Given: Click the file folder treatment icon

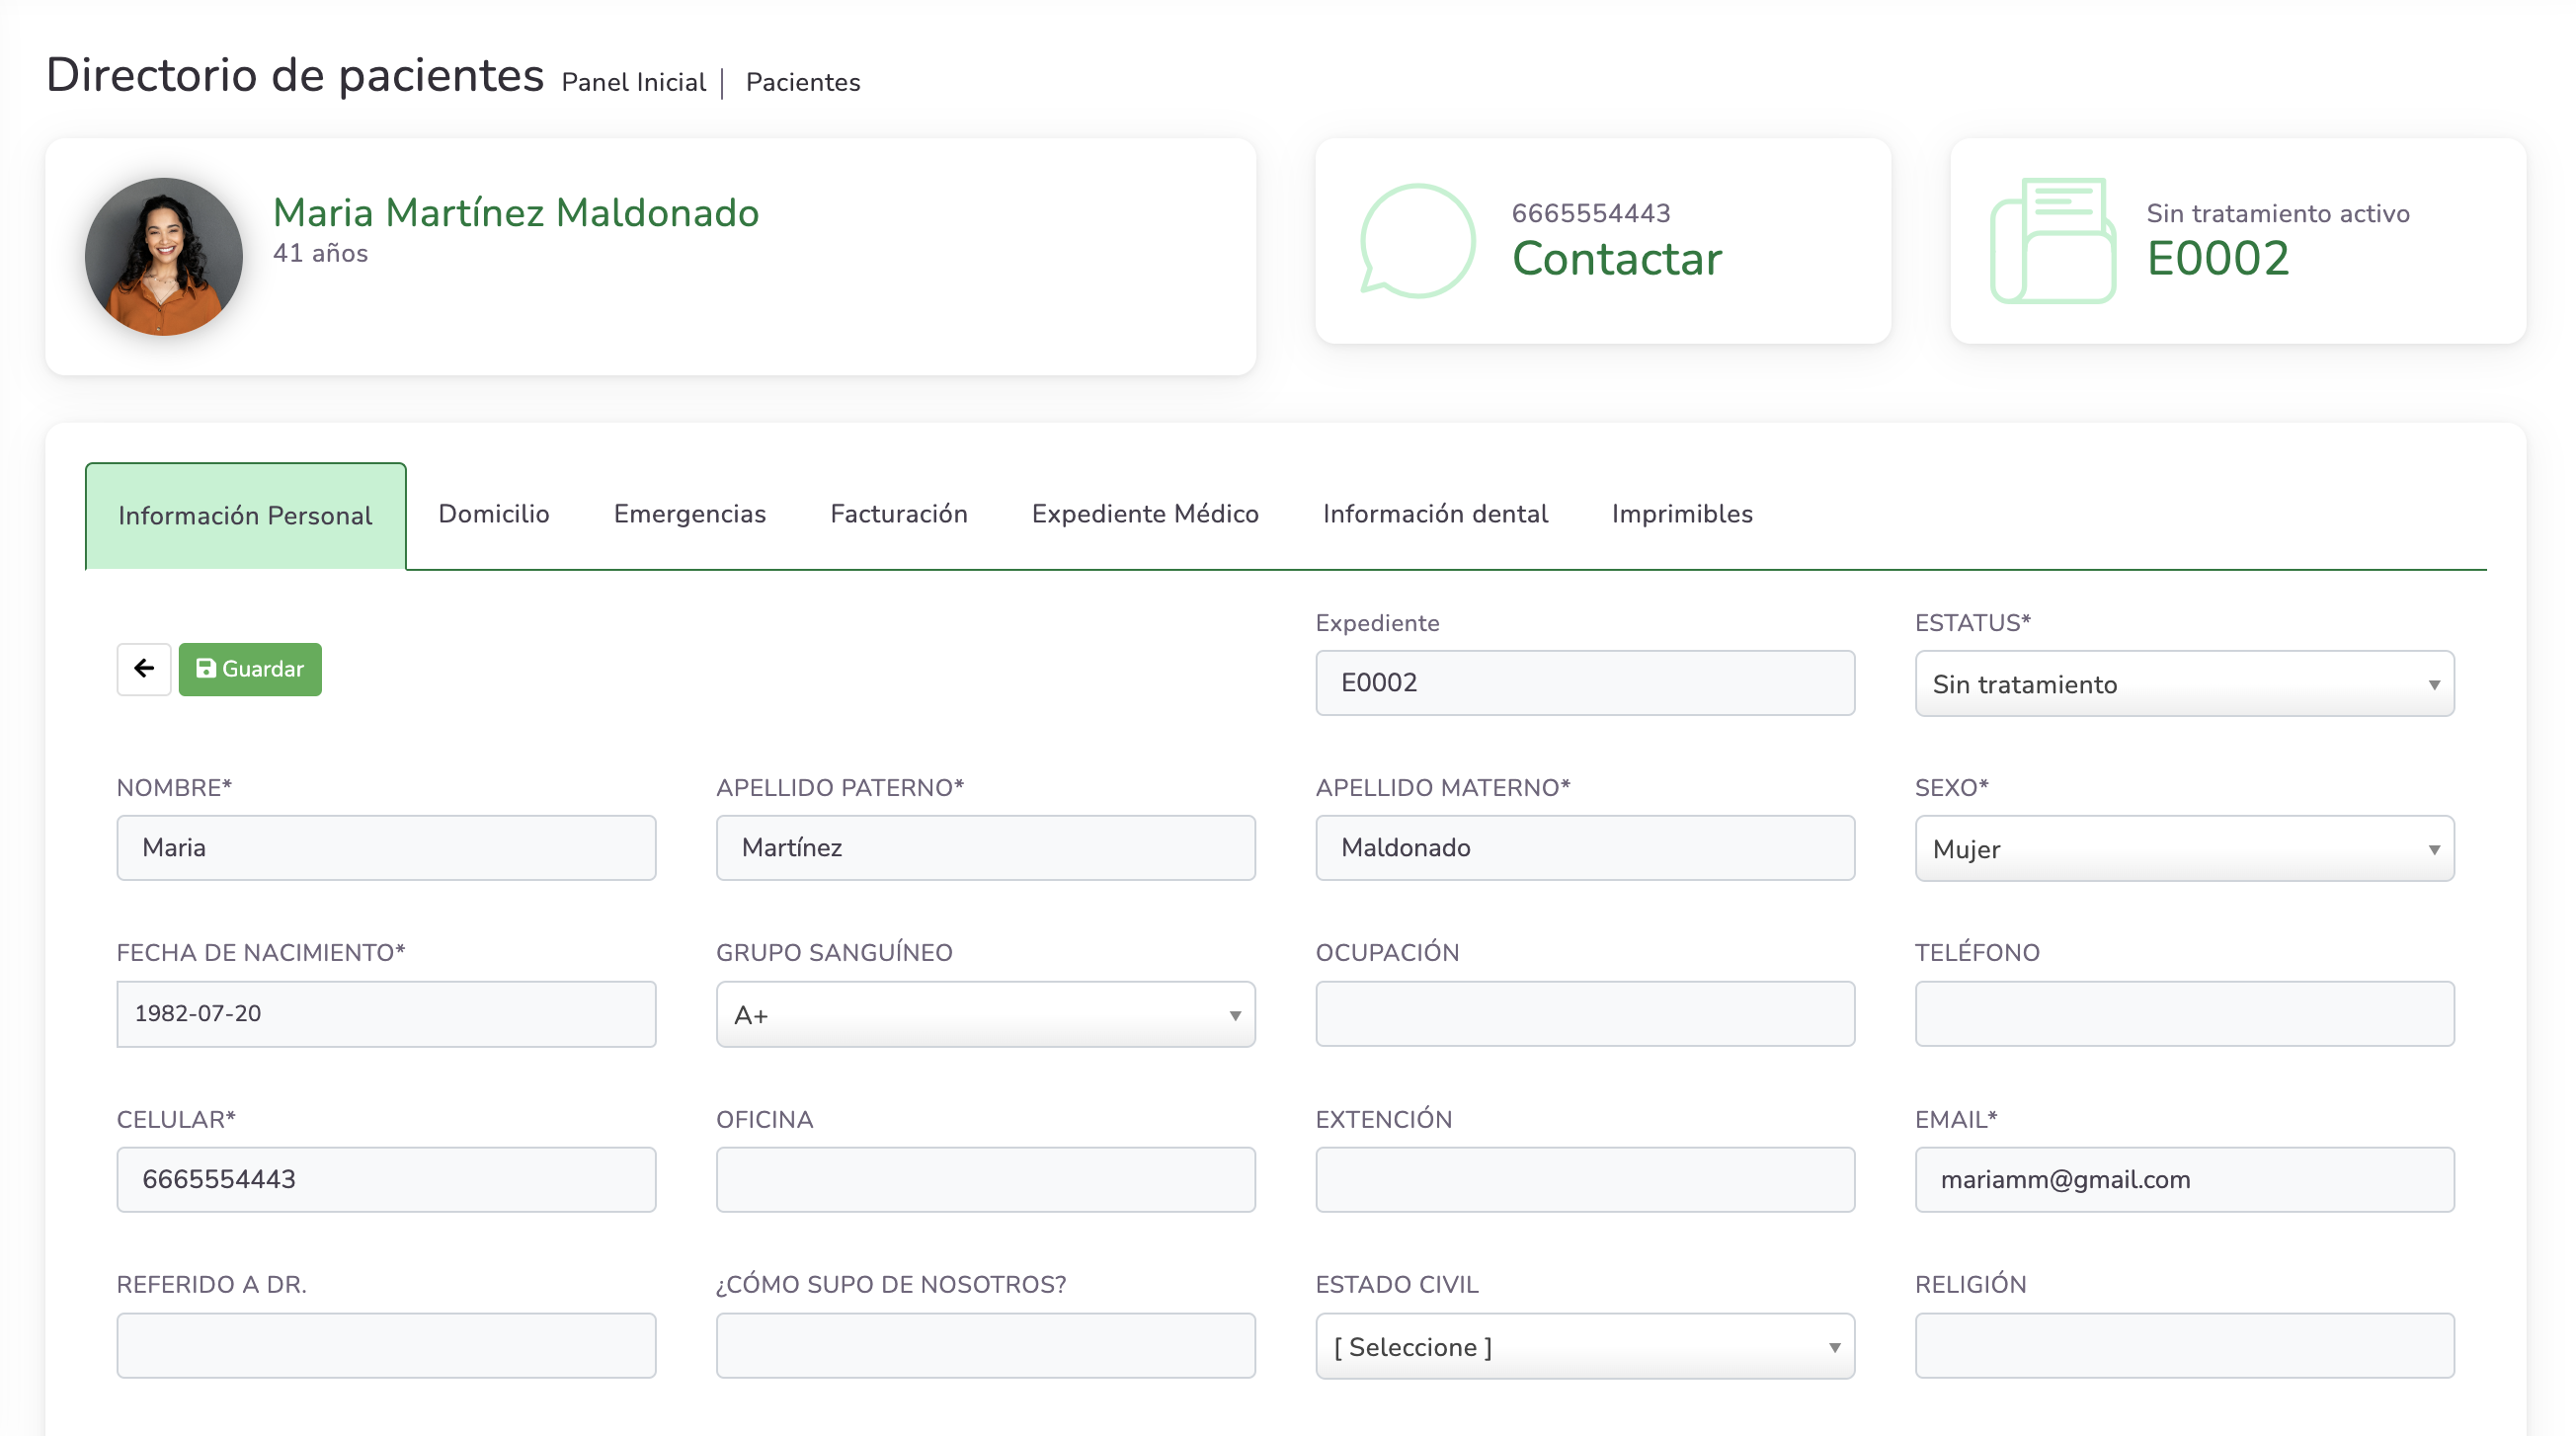Looking at the screenshot, I should 2053,240.
